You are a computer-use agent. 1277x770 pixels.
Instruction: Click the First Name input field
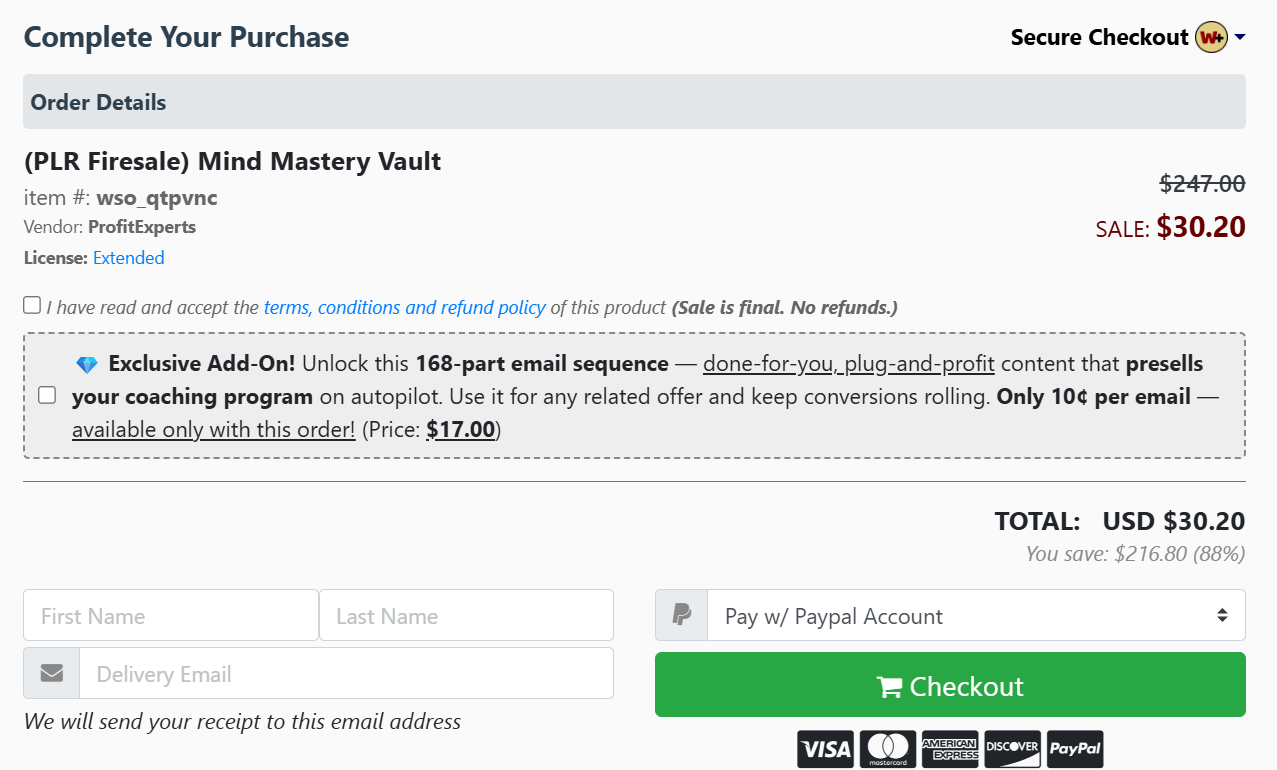(x=170, y=614)
